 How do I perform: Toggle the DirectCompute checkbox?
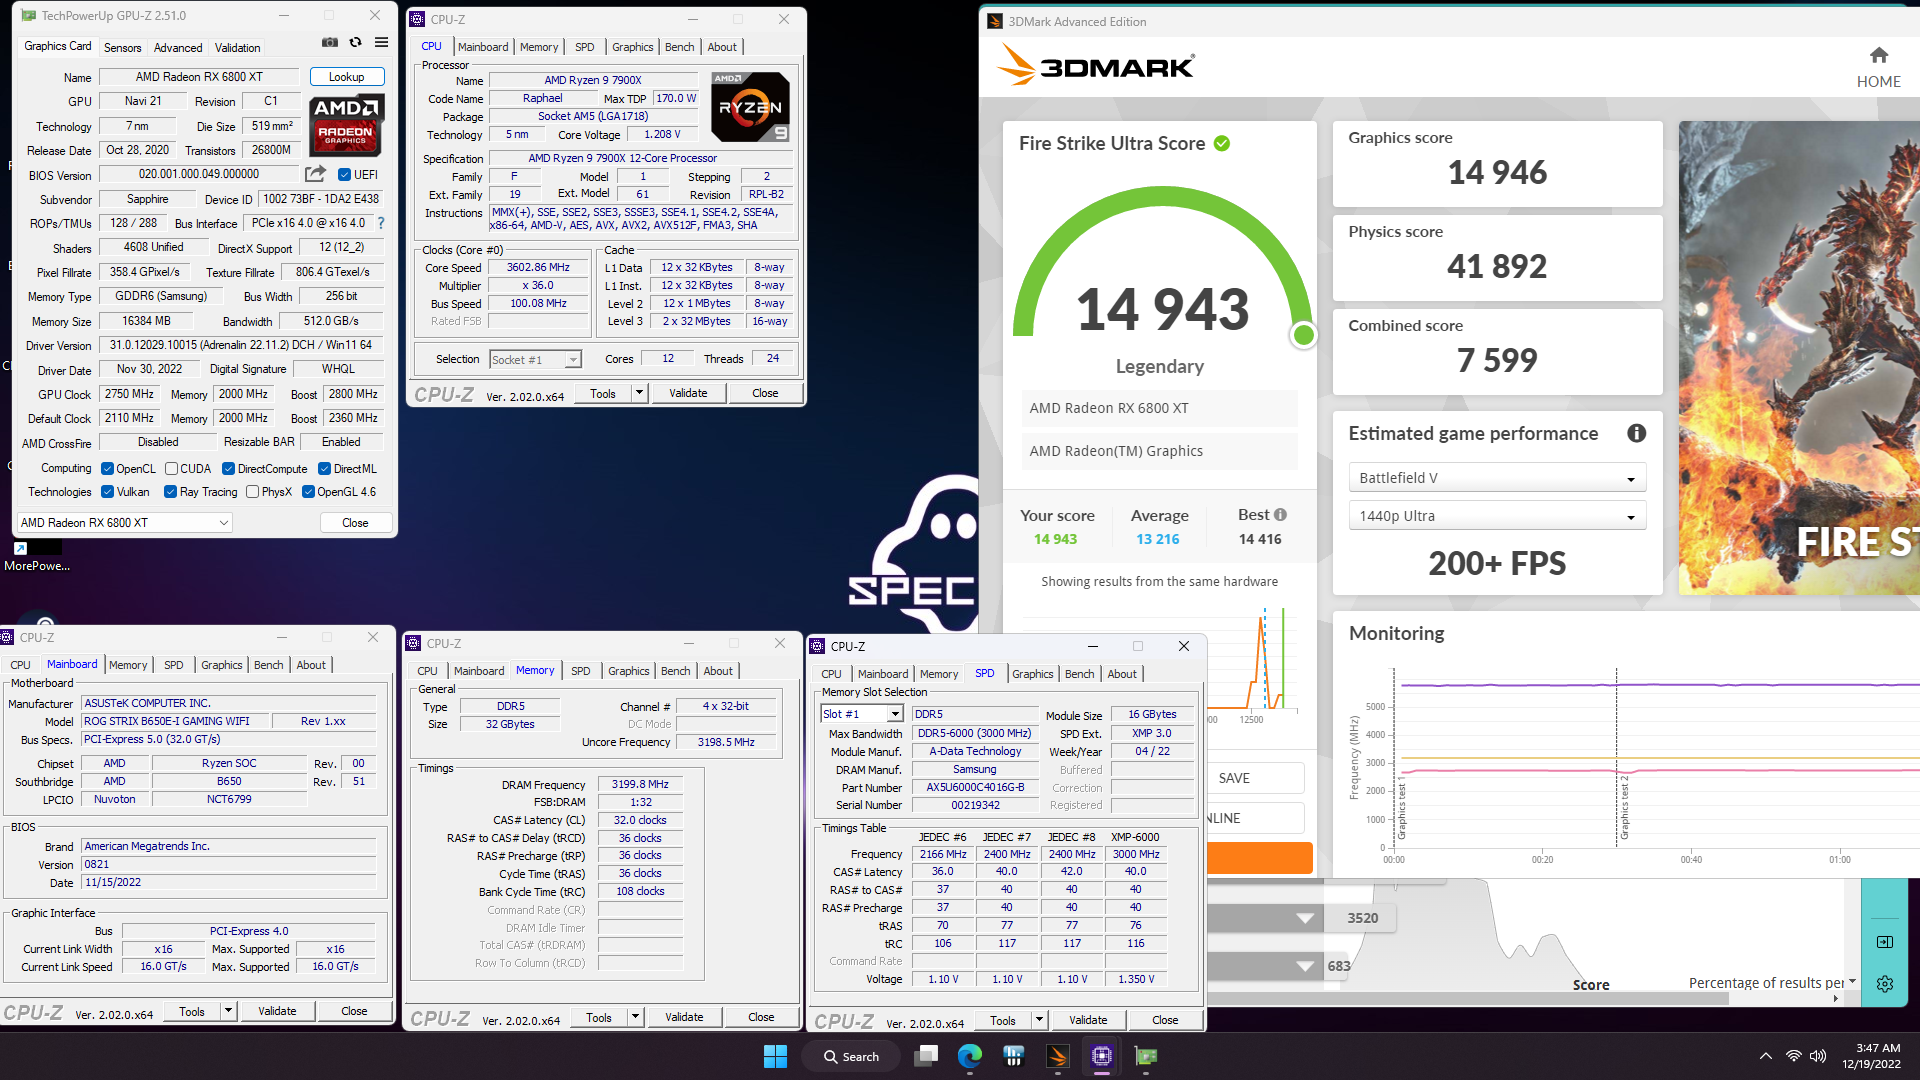click(x=228, y=469)
